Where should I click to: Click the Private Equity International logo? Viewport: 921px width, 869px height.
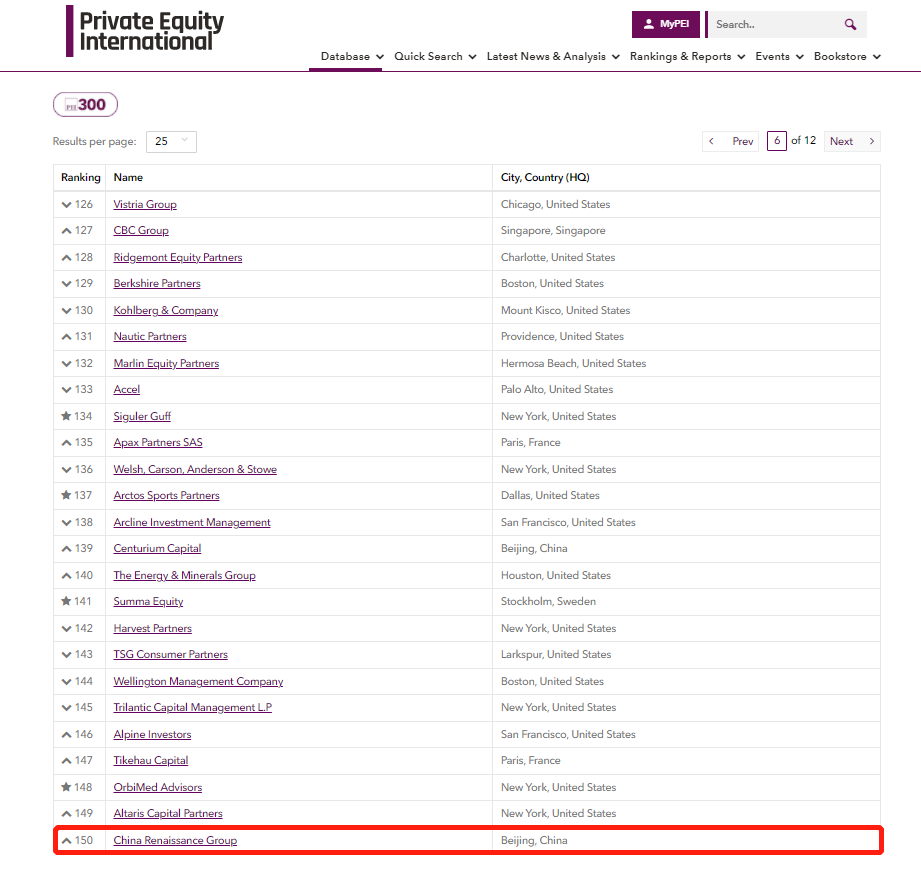pos(146,31)
